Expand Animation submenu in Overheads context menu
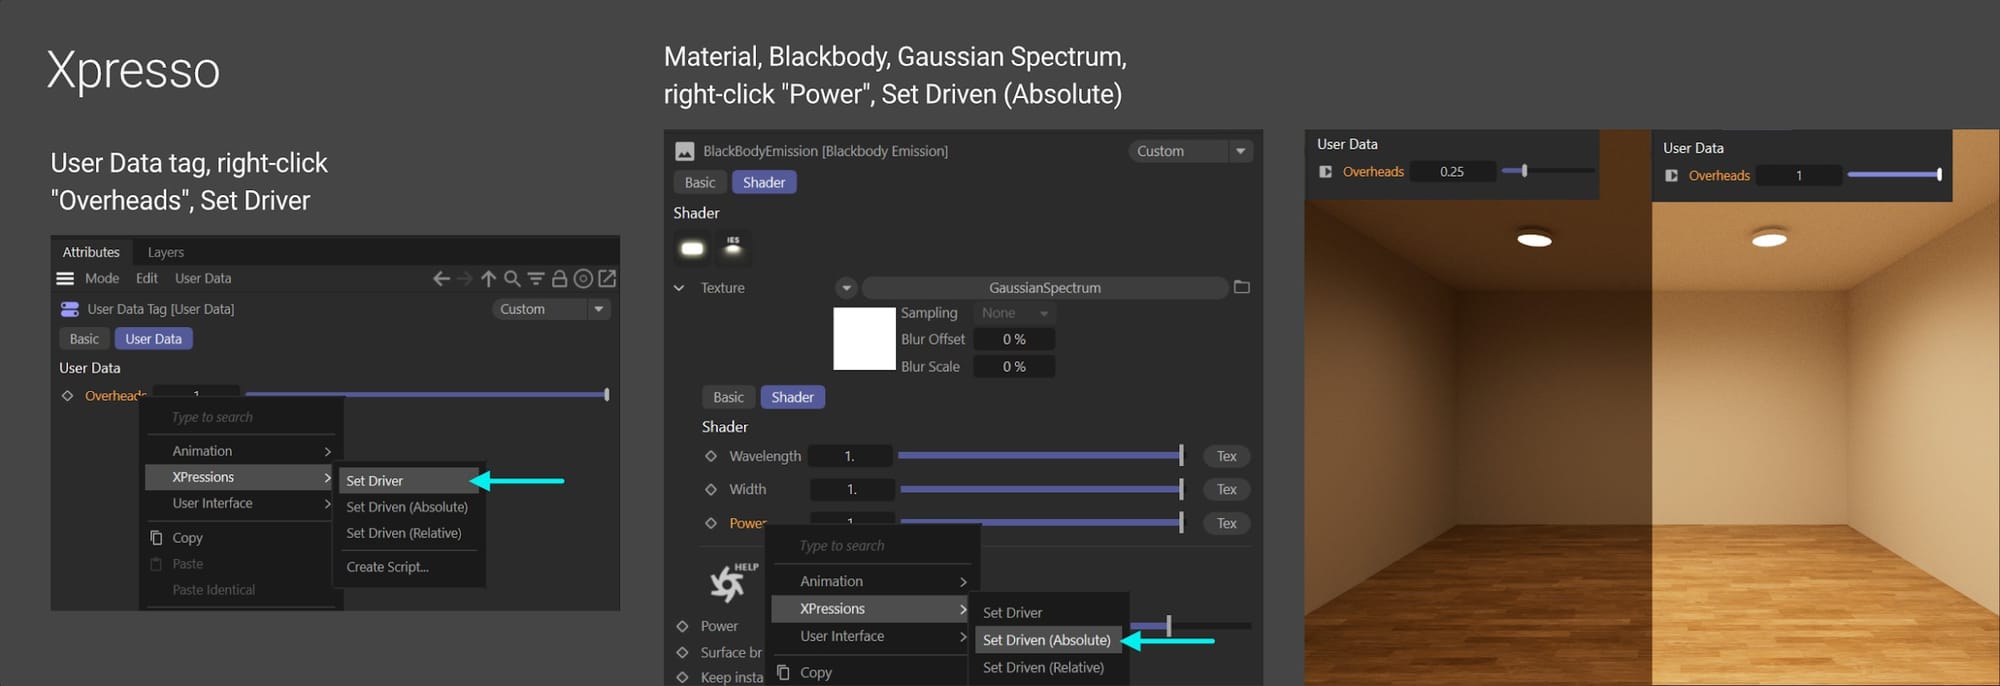The width and height of the screenshot is (2000, 686). tap(240, 451)
